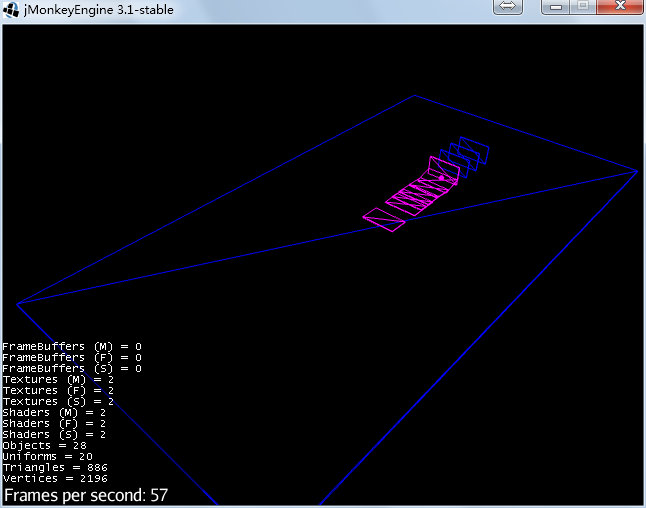The image size is (646, 508).
Task: Click the jMonkeyEngine monkey icon in title bar
Action: (x=11, y=9)
